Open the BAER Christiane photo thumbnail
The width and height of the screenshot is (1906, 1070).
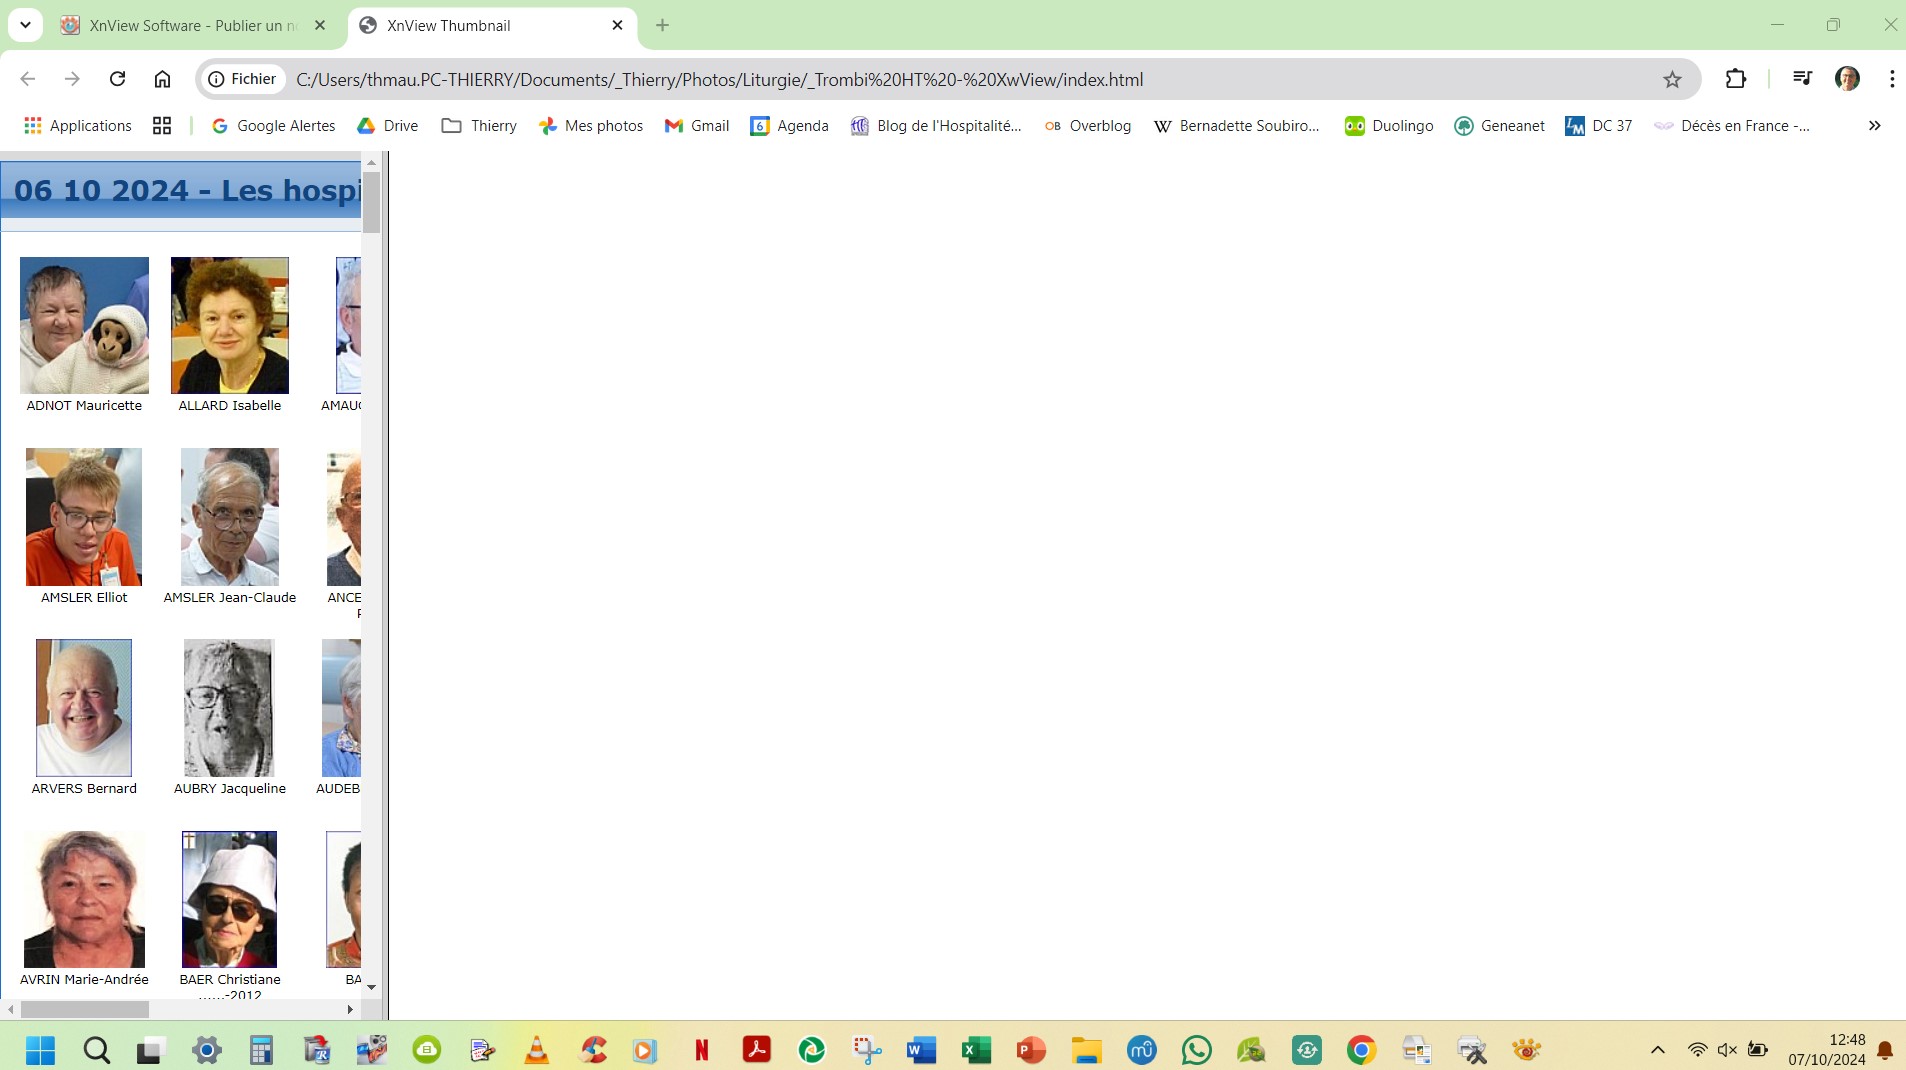tap(229, 899)
